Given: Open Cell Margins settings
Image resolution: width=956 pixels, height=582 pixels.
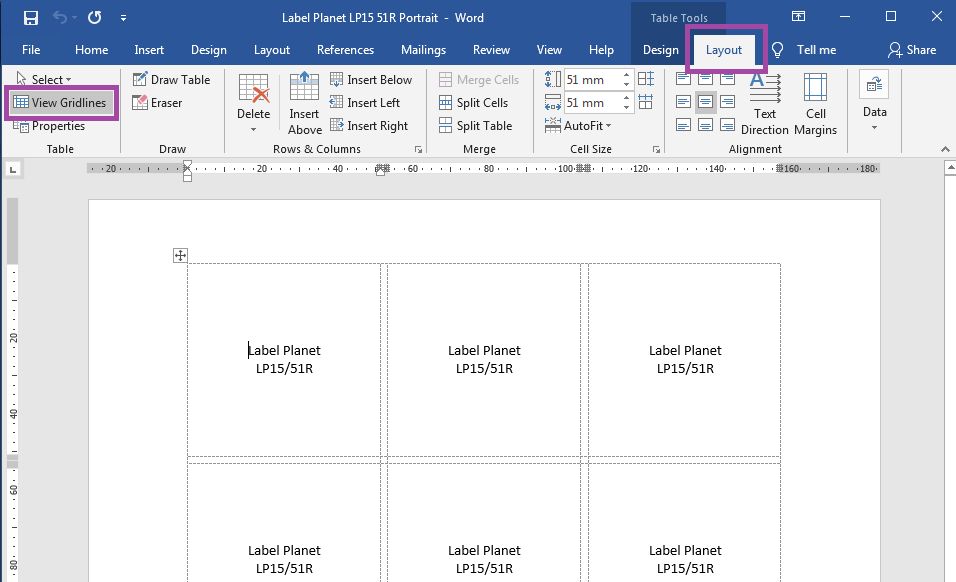Looking at the screenshot, I should (x=815, y=104).
